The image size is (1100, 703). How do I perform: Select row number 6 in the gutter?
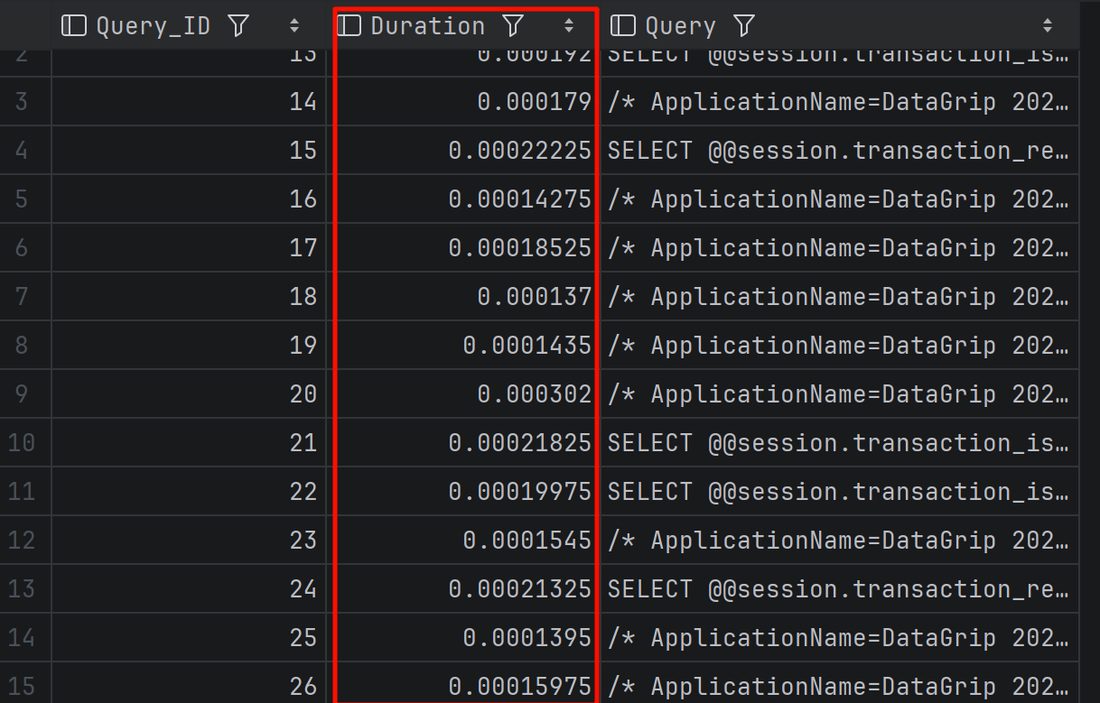(x=22, y=248)
